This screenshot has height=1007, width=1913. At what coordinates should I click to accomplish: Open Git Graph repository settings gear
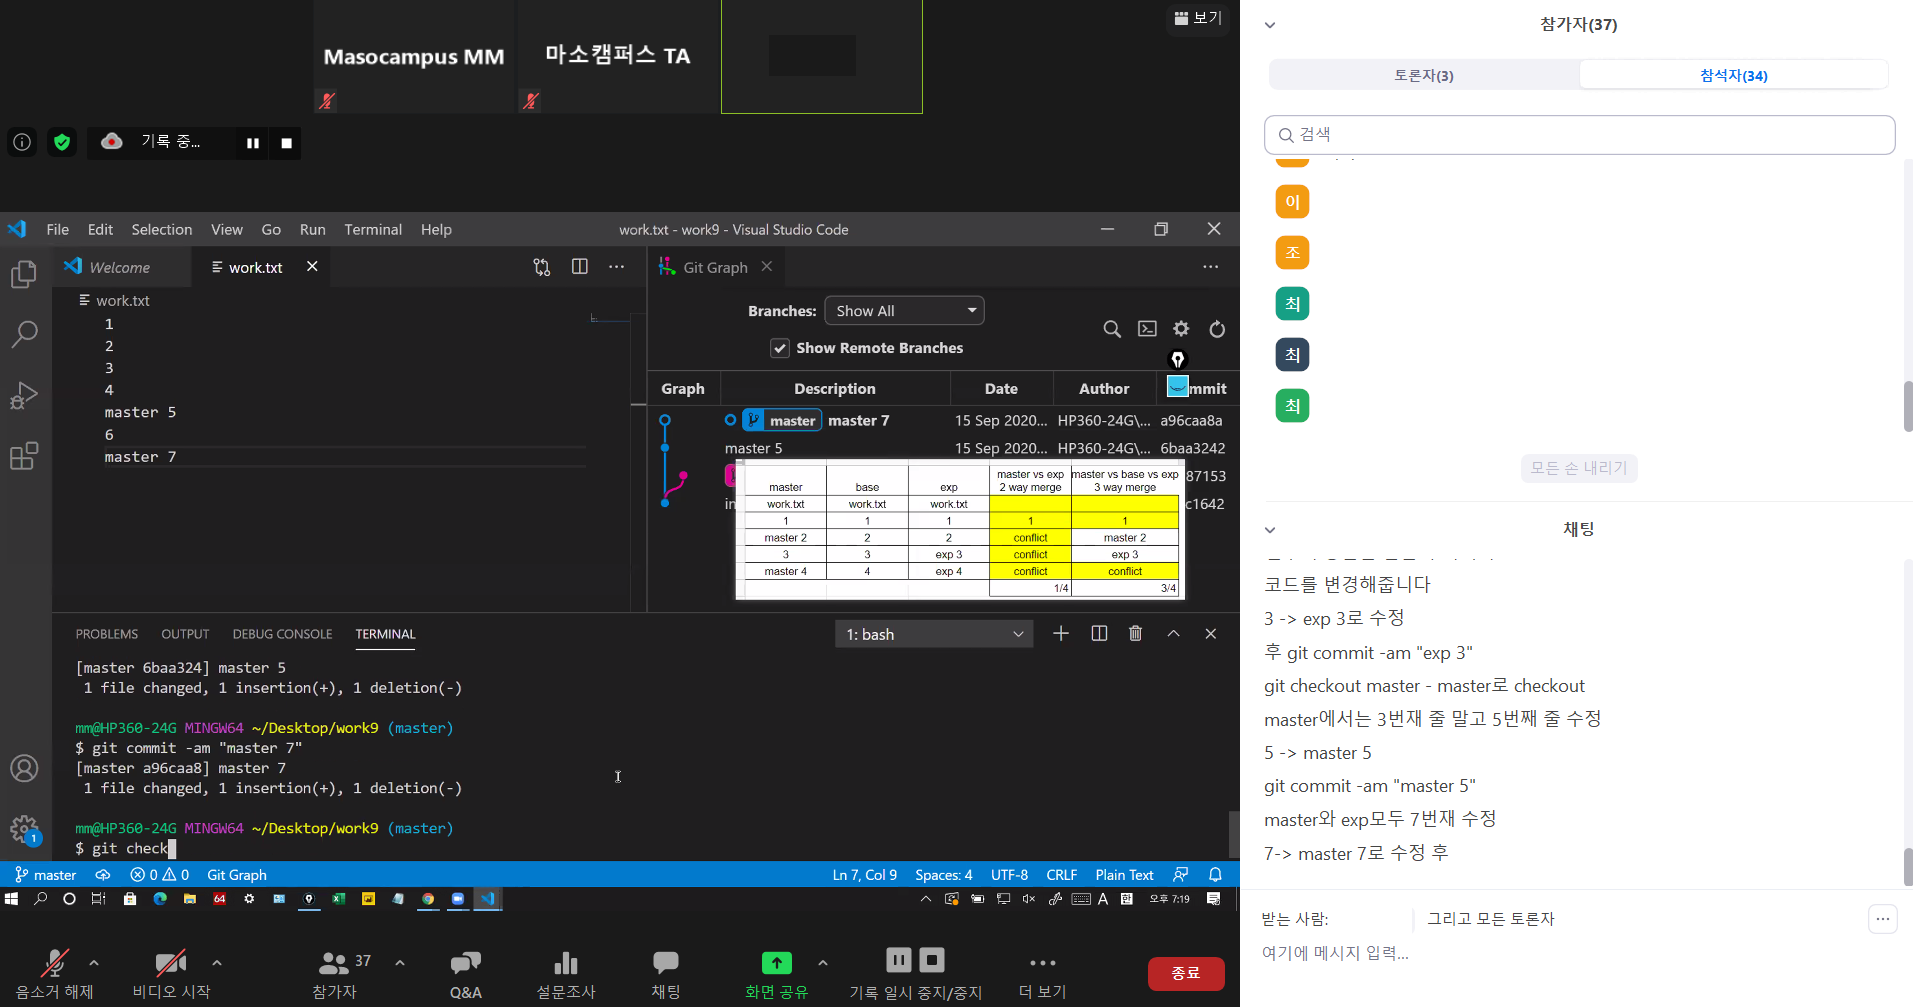click(x=1181, y=329)
